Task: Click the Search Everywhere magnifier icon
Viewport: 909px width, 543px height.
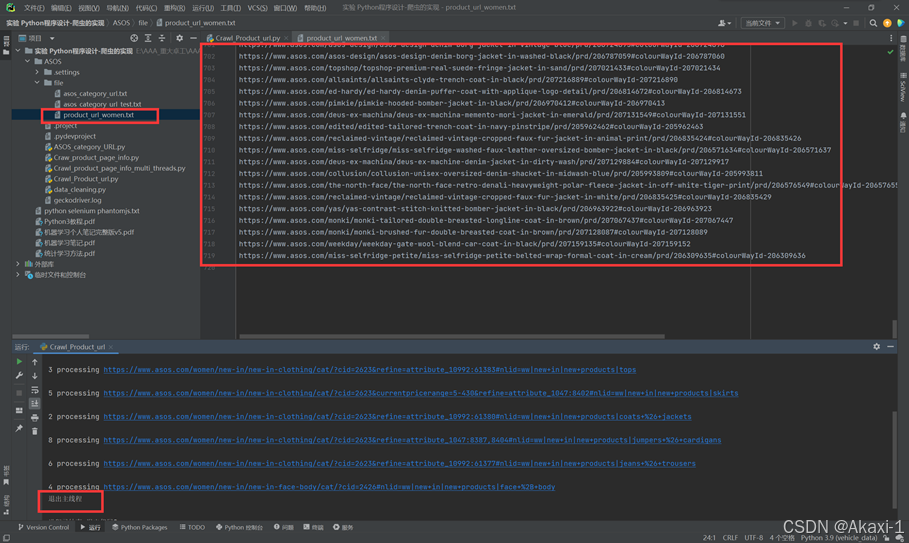Action: coord(873,23)
